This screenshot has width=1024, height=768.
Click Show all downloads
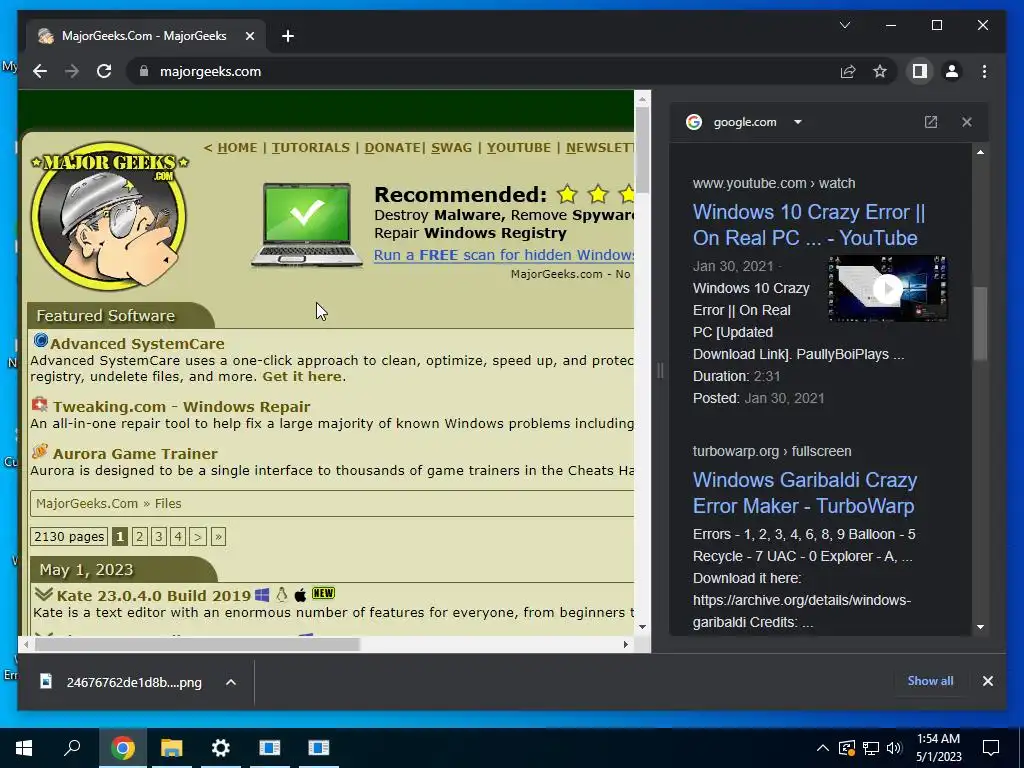930,680
